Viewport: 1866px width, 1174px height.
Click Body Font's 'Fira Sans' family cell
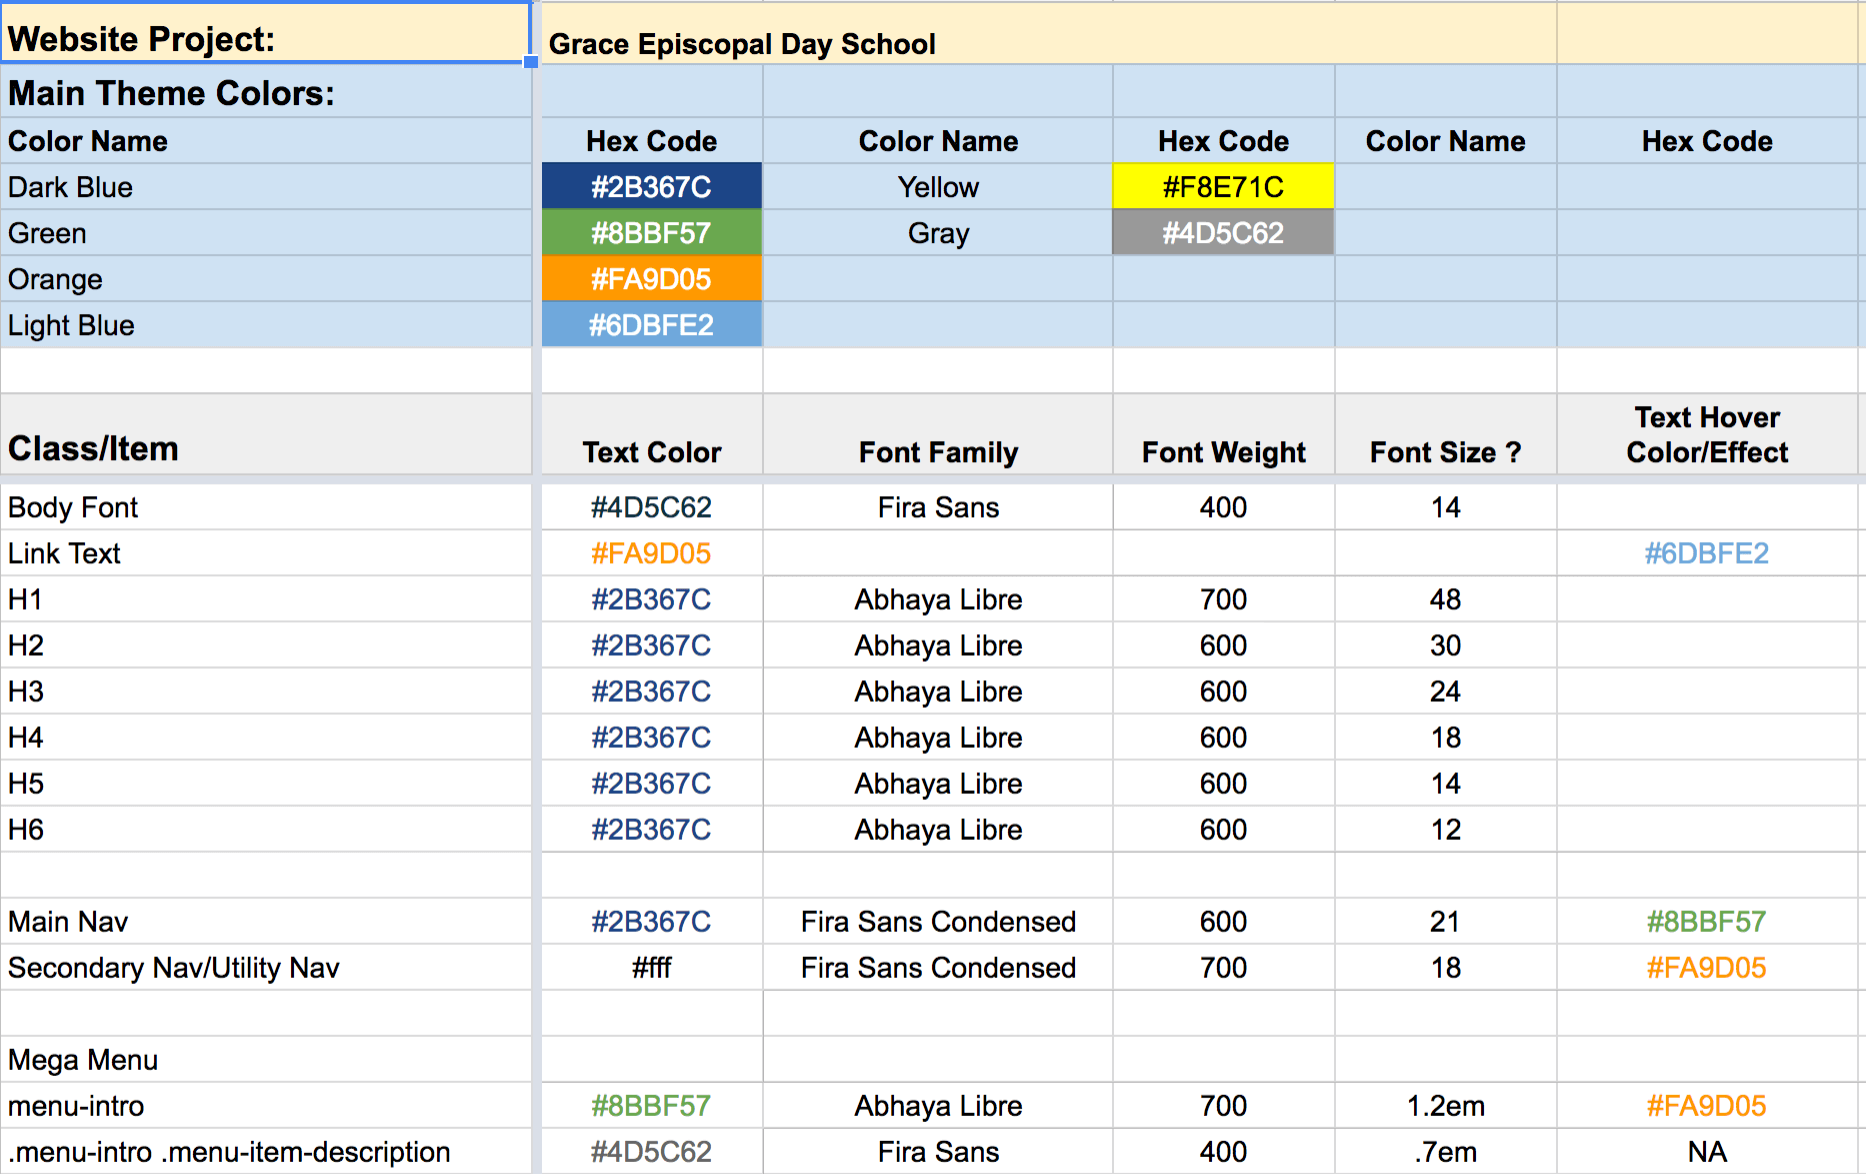[938, 507]
